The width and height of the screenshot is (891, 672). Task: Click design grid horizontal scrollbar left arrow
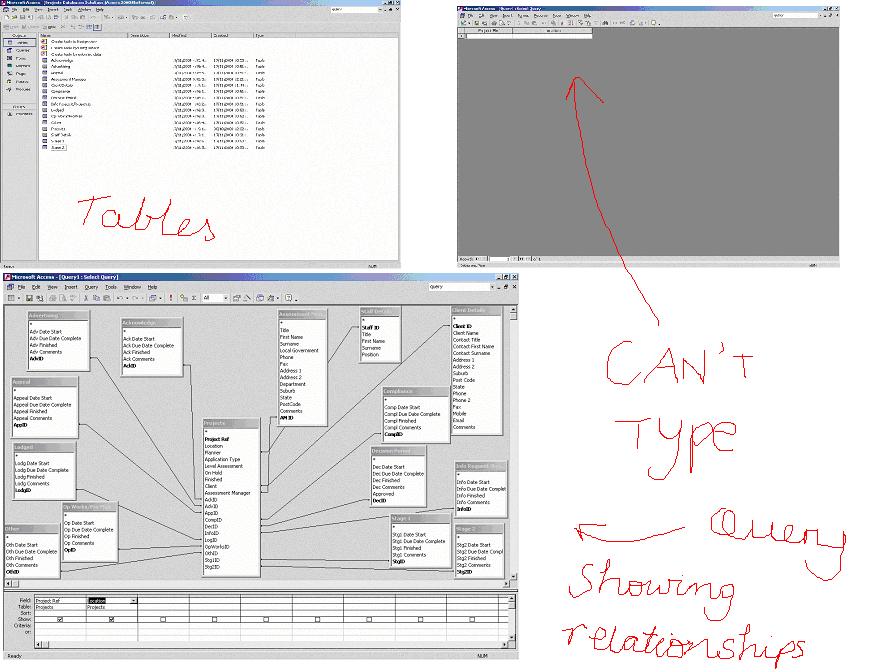(39, 645)
